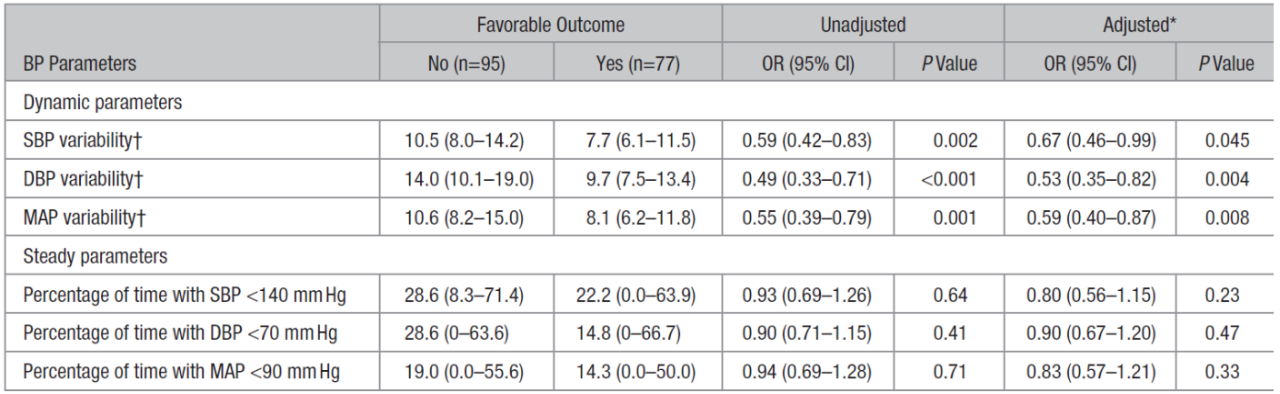This screenshot has height=394, width=1280.
Task: Click the value 10.5 (8.0–14.2)
Action: click(x=469, y=141)
